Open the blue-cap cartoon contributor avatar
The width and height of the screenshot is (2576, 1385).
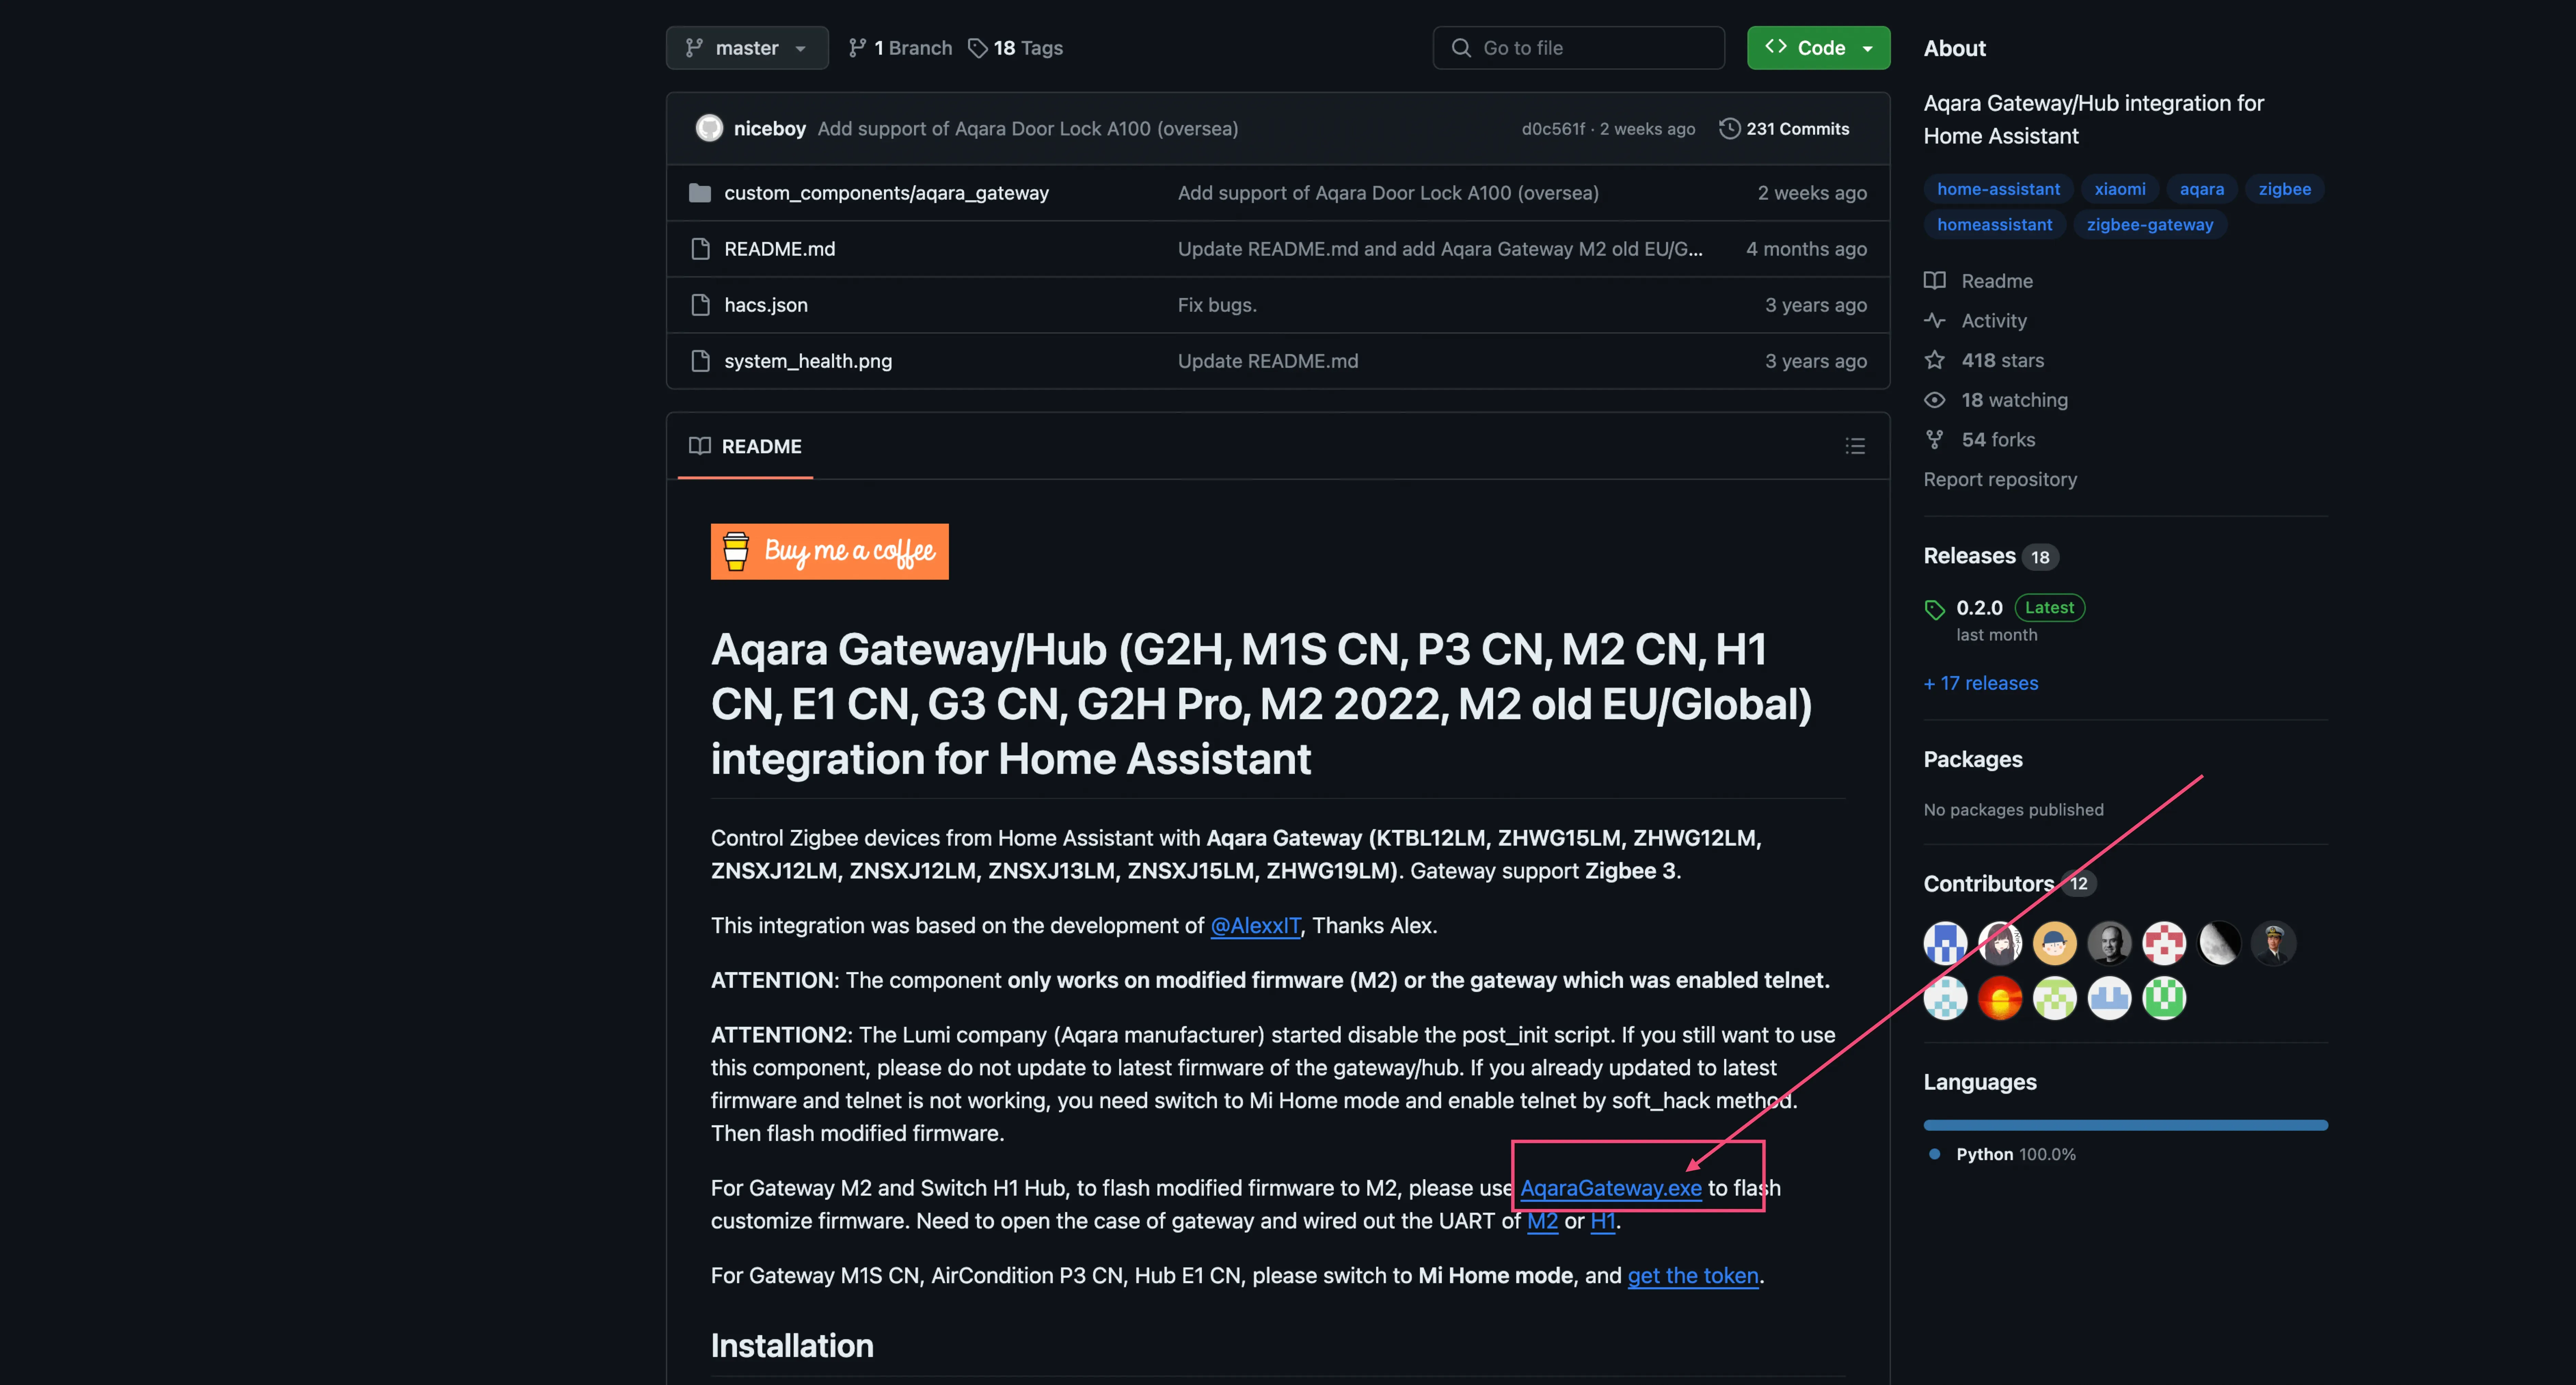click(x=2055, y=943)
